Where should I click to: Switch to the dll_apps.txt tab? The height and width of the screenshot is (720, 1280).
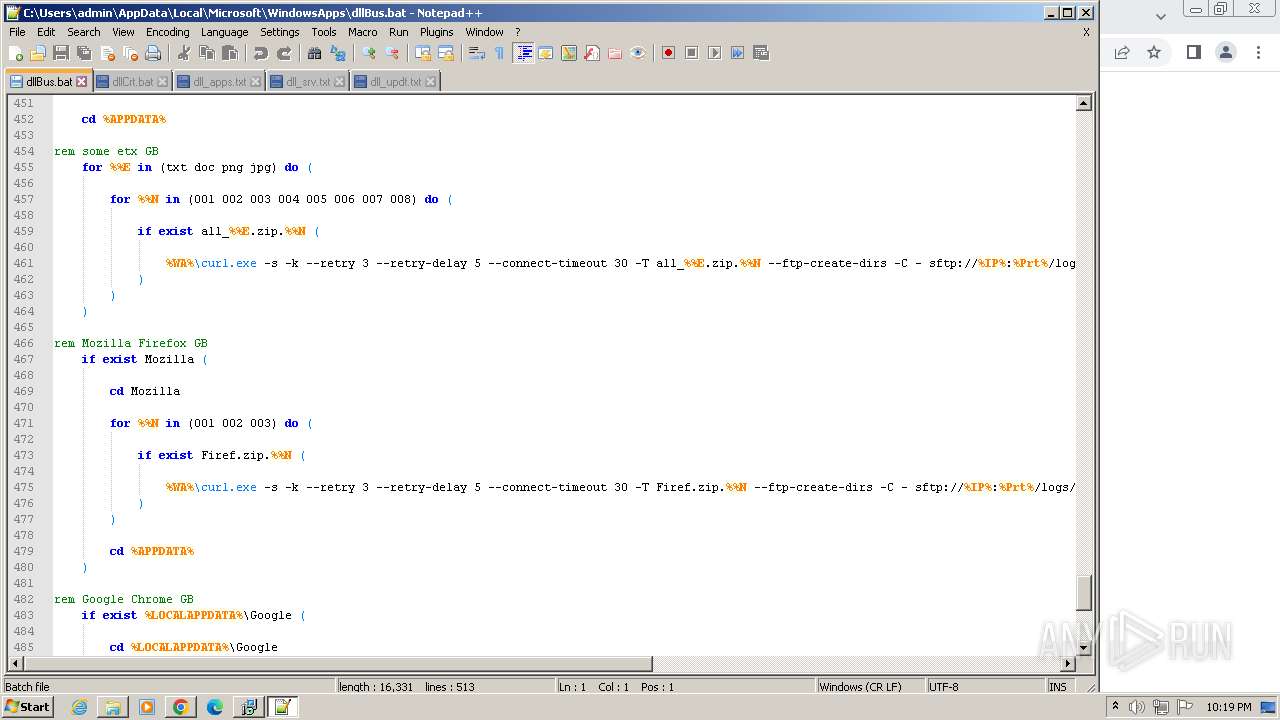(x=218, y=82)
